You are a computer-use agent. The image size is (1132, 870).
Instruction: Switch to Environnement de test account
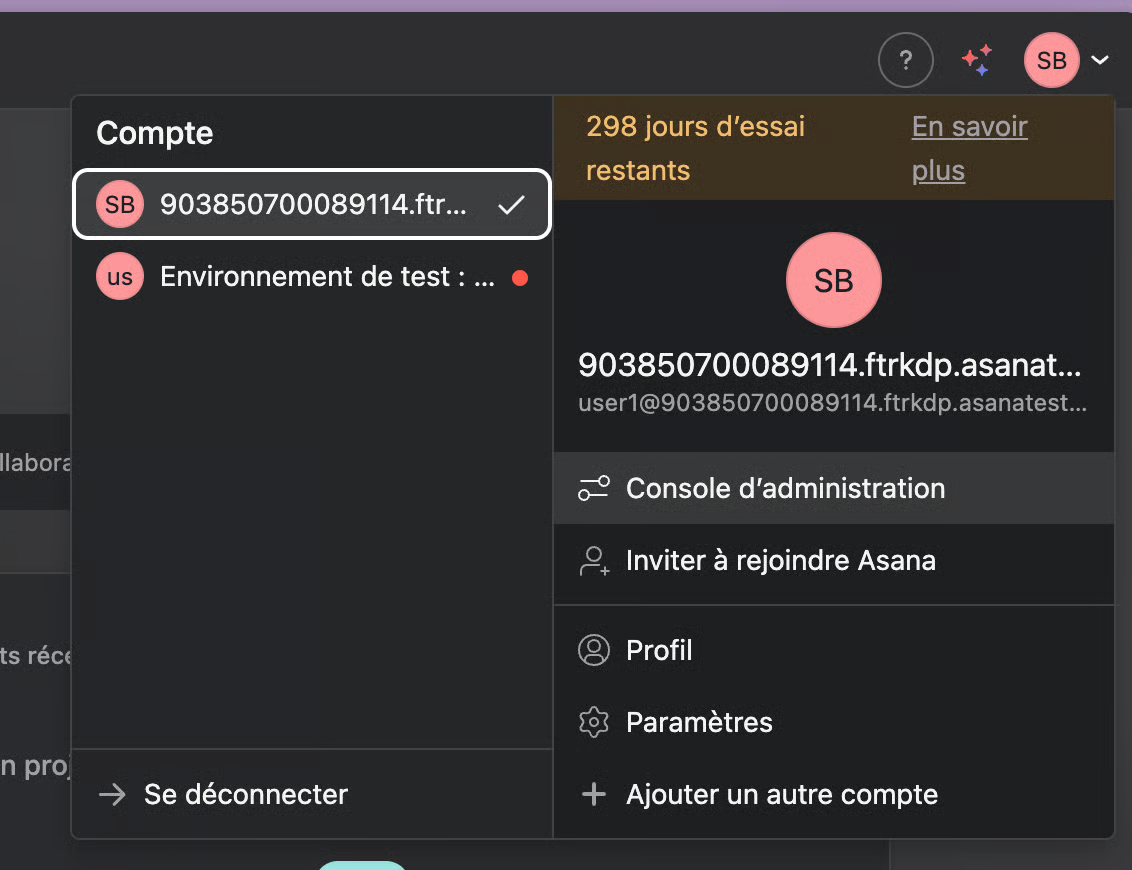coord(326,277)
